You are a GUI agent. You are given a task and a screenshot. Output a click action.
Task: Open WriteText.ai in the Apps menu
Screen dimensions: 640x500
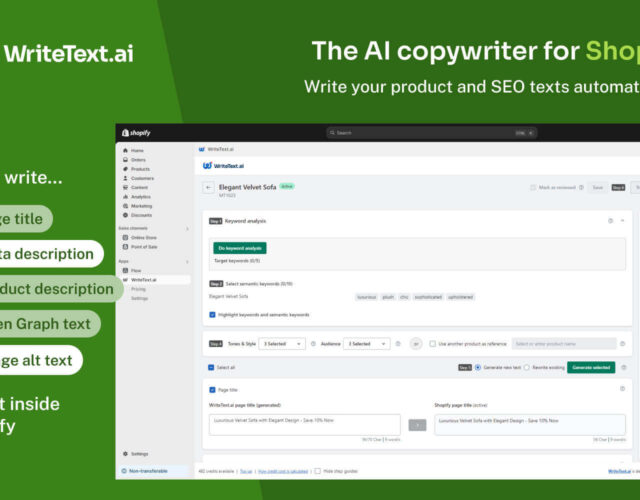coord(144,280)
